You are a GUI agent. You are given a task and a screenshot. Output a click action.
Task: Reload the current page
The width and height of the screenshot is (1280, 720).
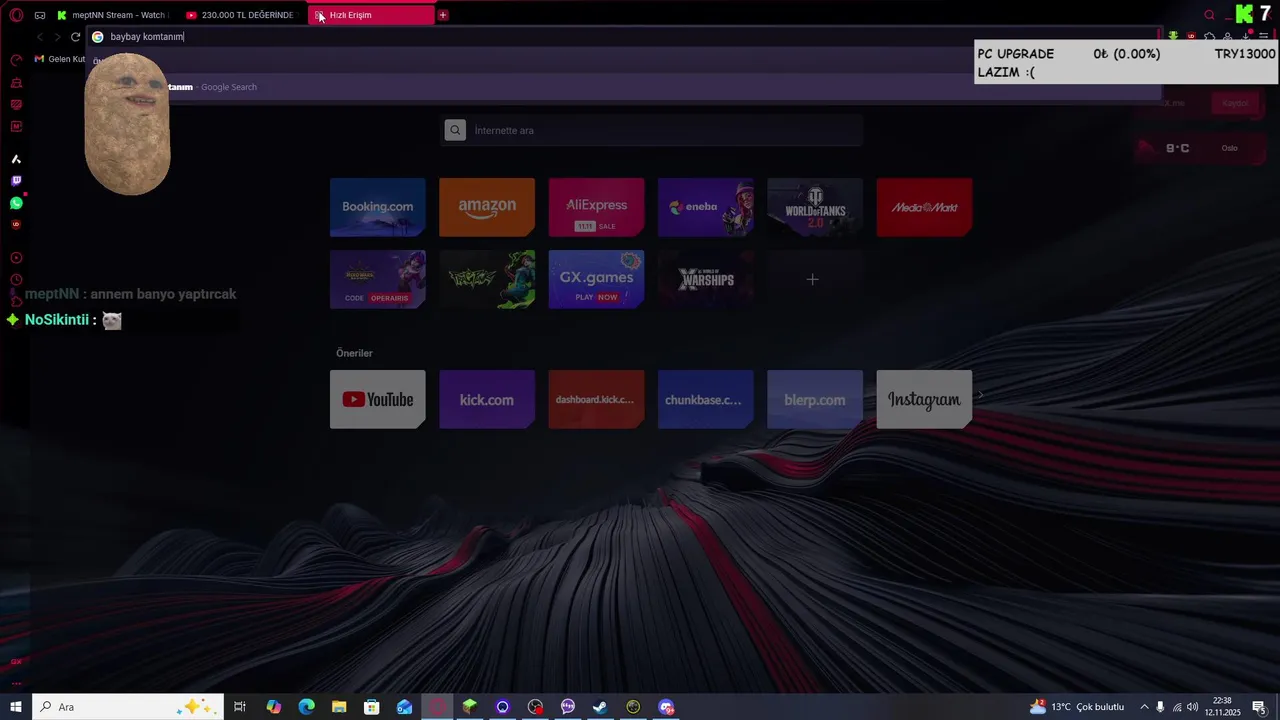click(x=75, y=37)
